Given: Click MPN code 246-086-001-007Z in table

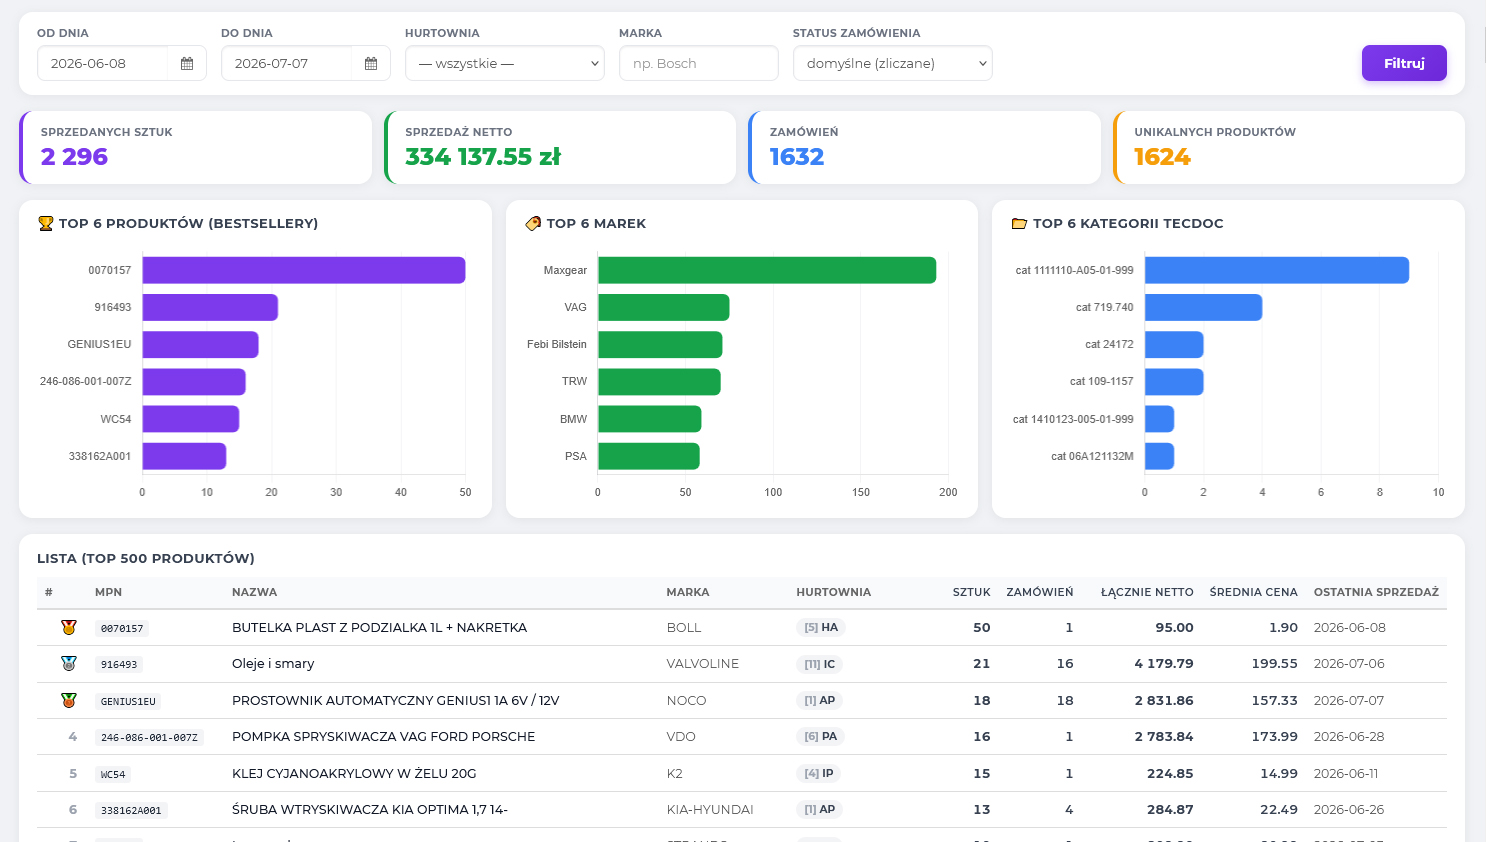Looking at the screenshot, I should (149, 737).
